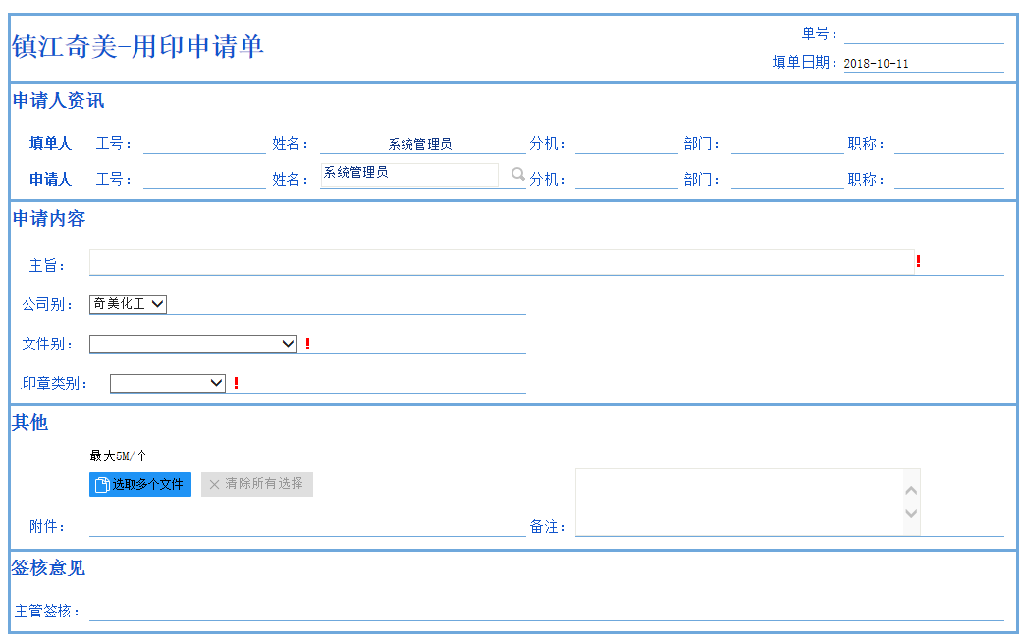Viewport: 1024px width, 642px height.
Task: Click the 填单日期 value 2018-10-11
Action: click(876, 64)
